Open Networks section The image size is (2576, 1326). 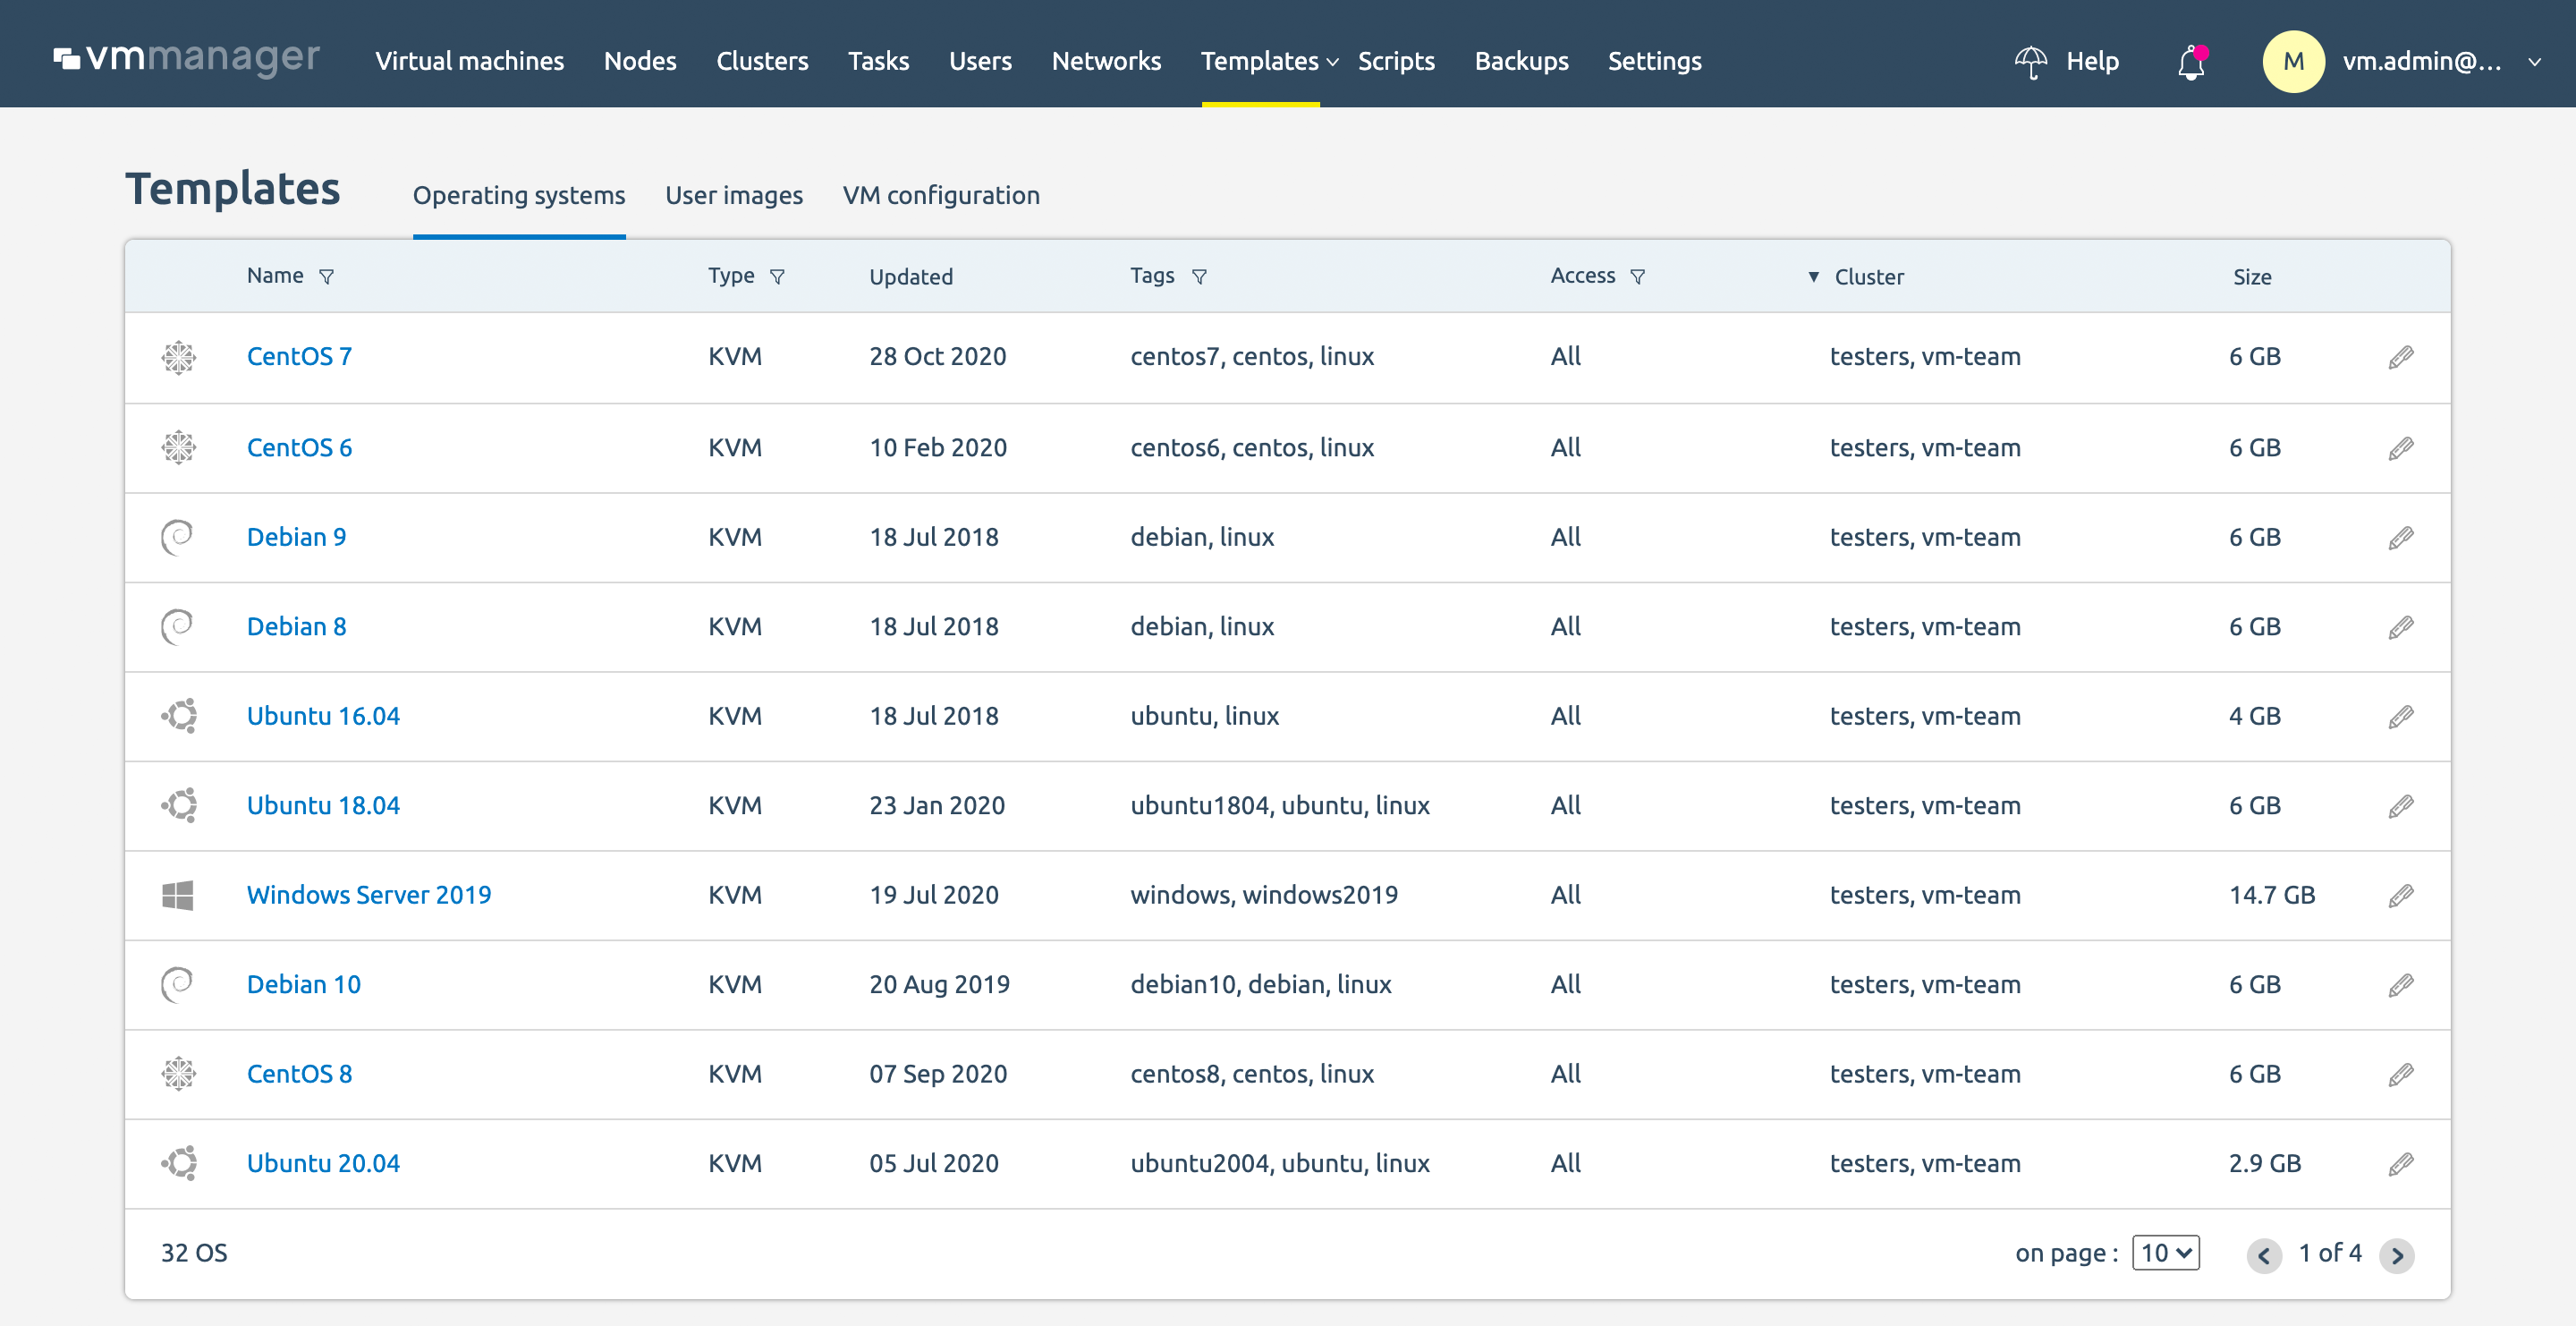[1106, 61]
